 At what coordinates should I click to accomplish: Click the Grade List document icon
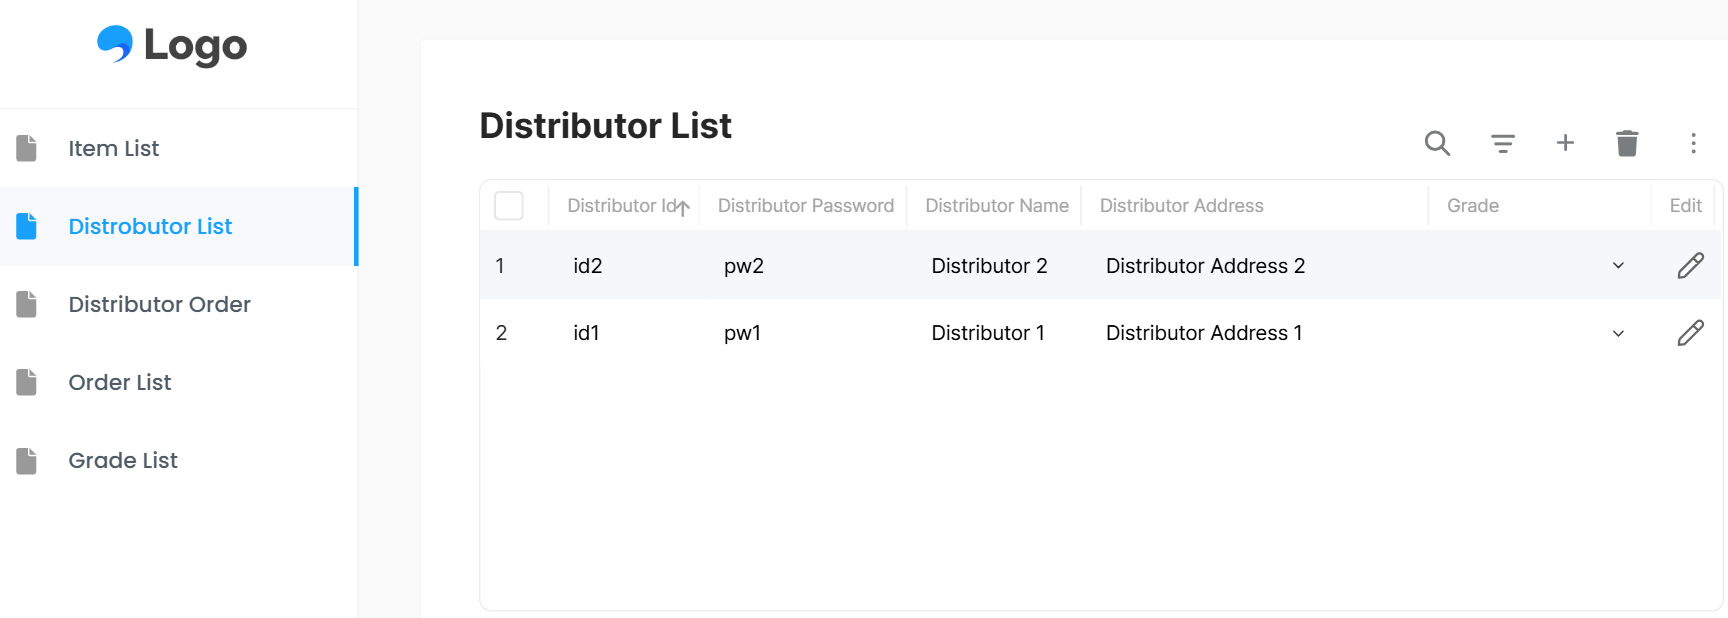point(27,460)
